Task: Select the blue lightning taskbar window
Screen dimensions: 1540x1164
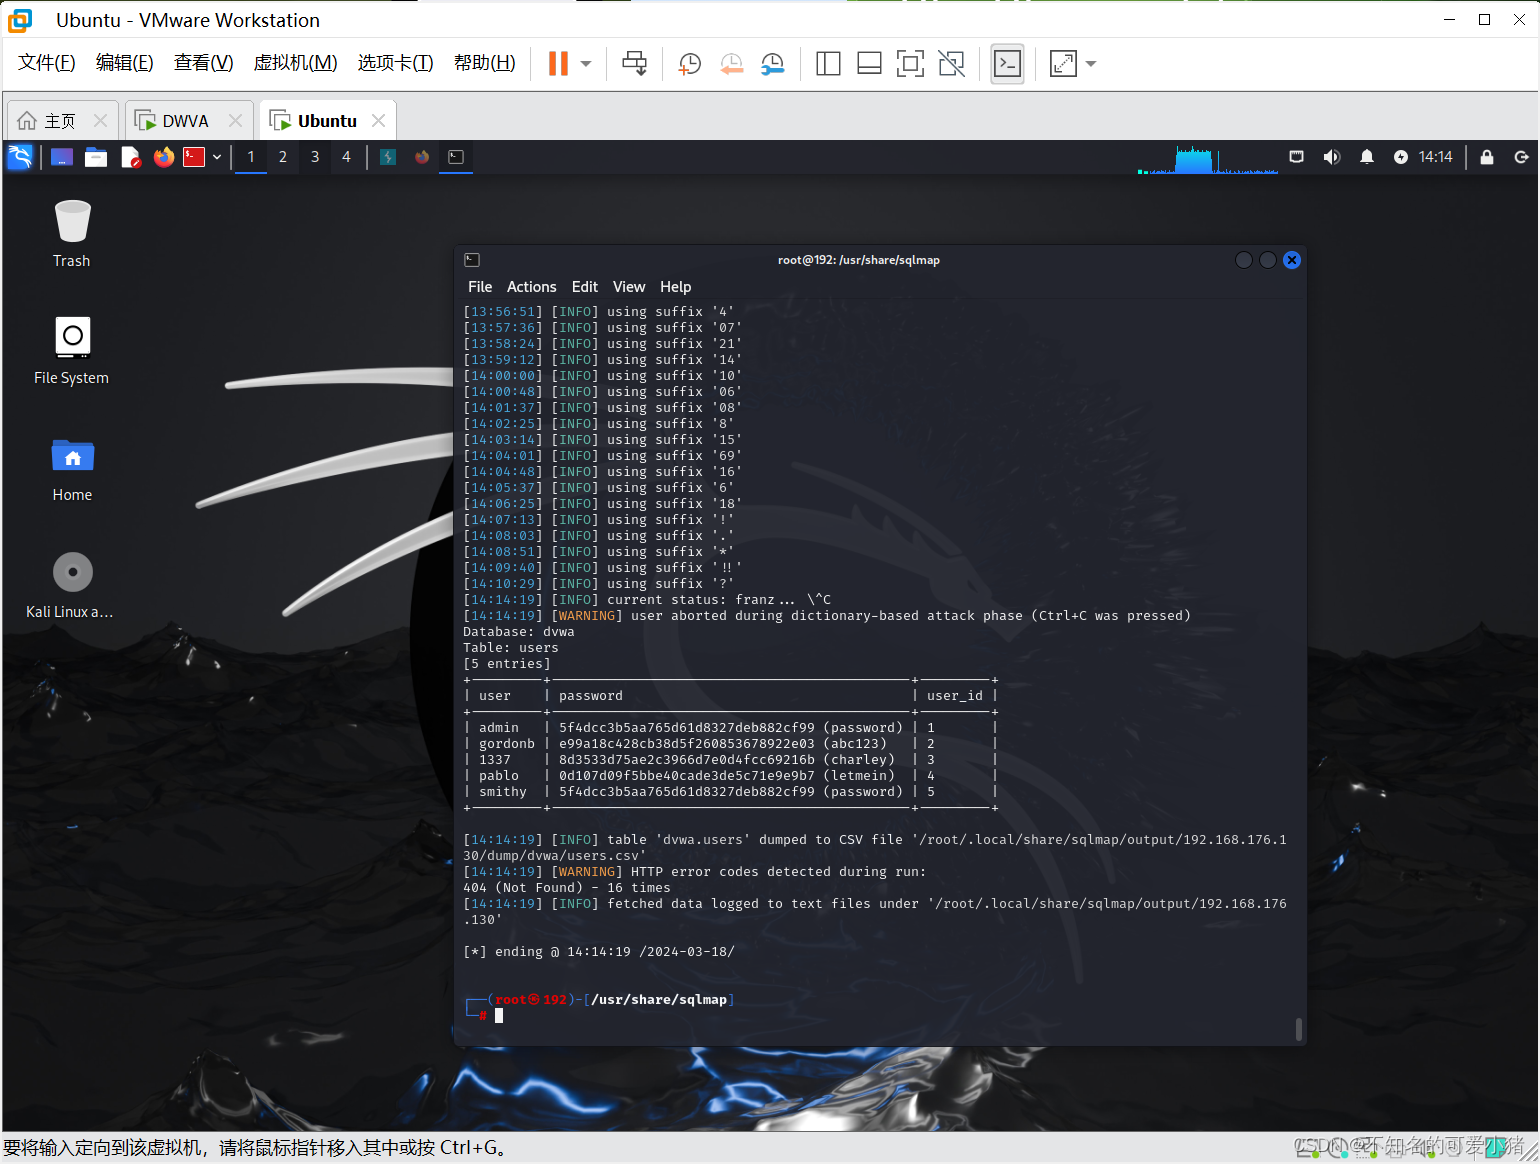Action: pos(388,157)
